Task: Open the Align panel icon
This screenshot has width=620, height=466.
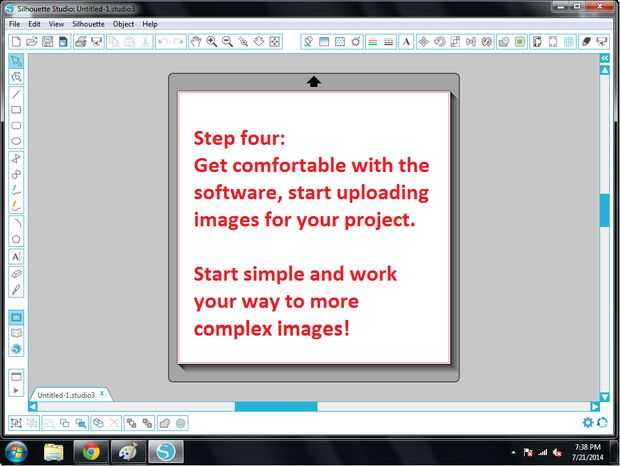Action: [x=471, y=42]
